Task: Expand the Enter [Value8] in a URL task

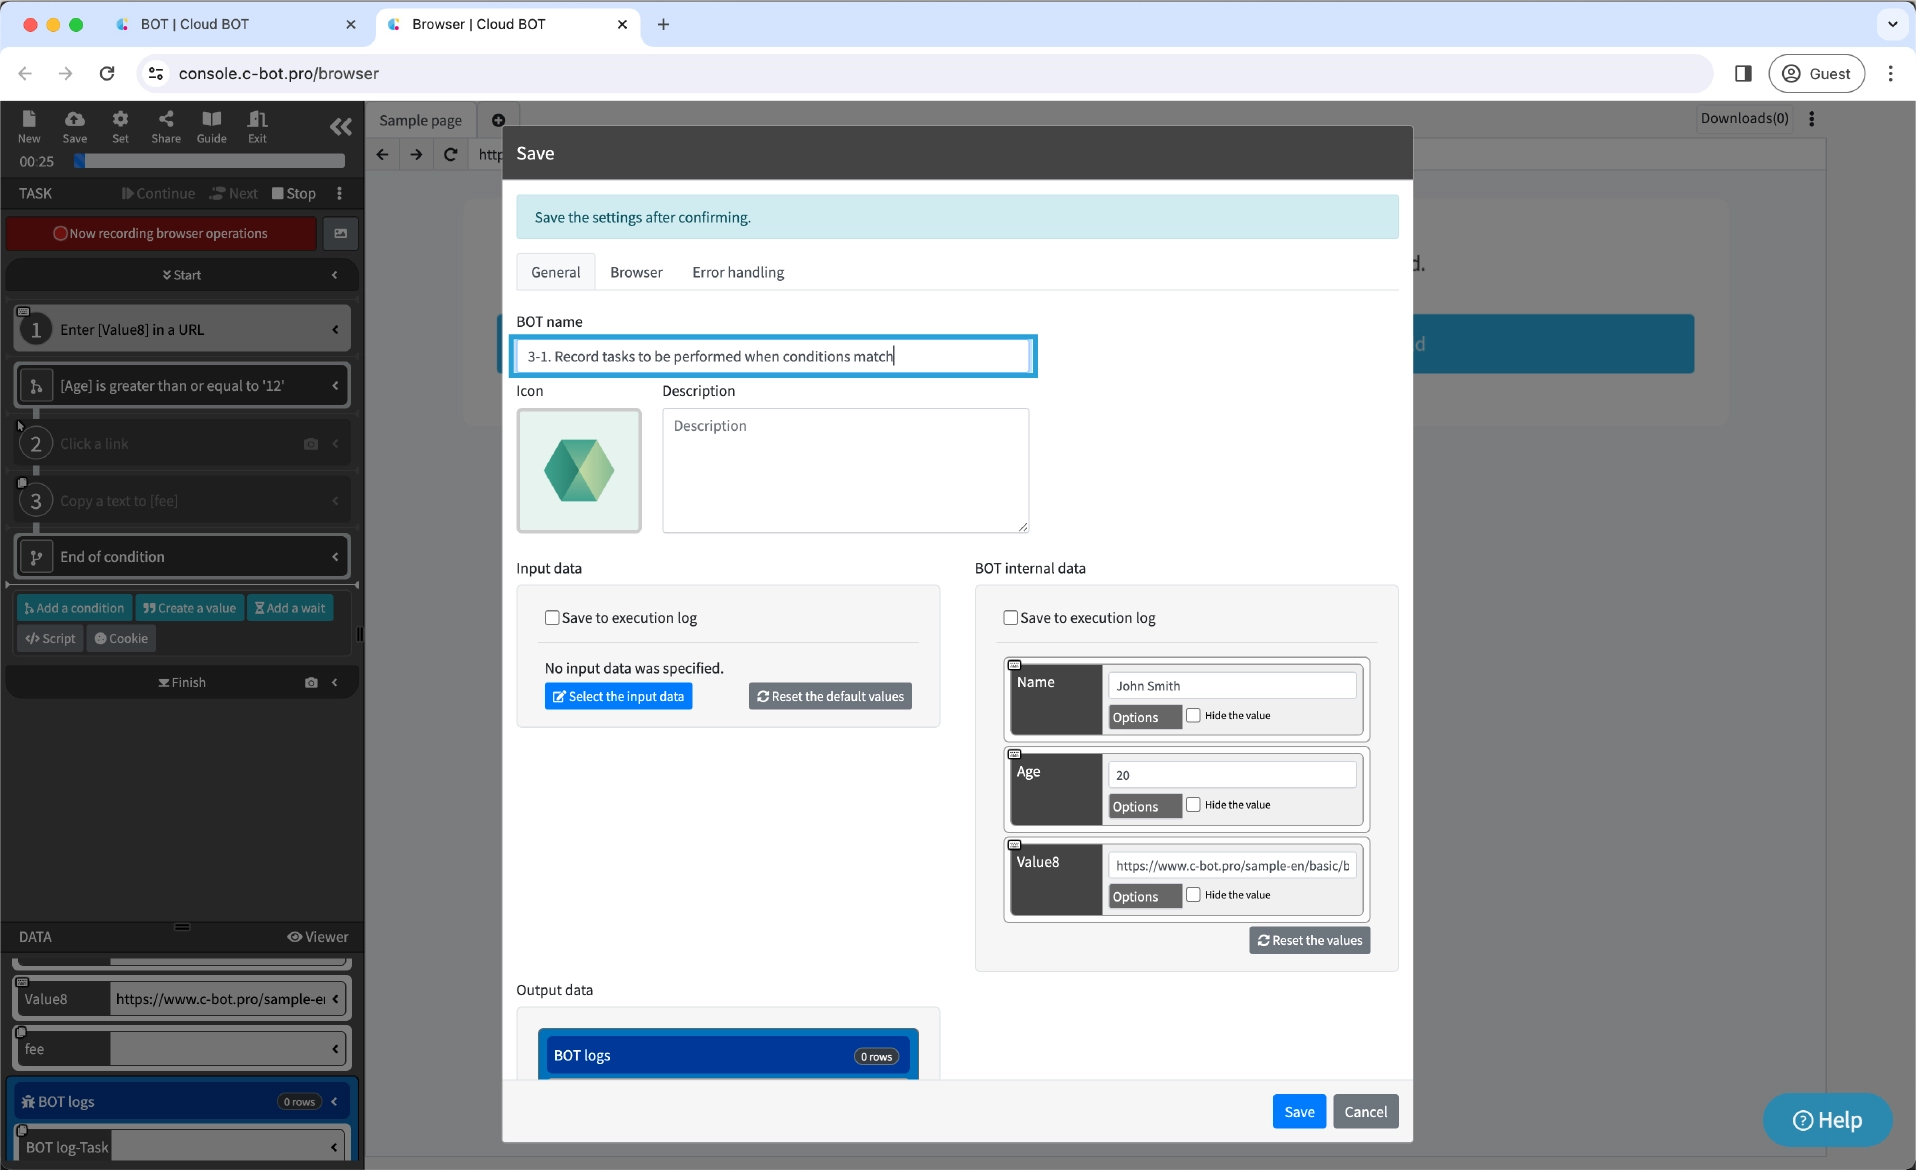Action: pos(335,330)
